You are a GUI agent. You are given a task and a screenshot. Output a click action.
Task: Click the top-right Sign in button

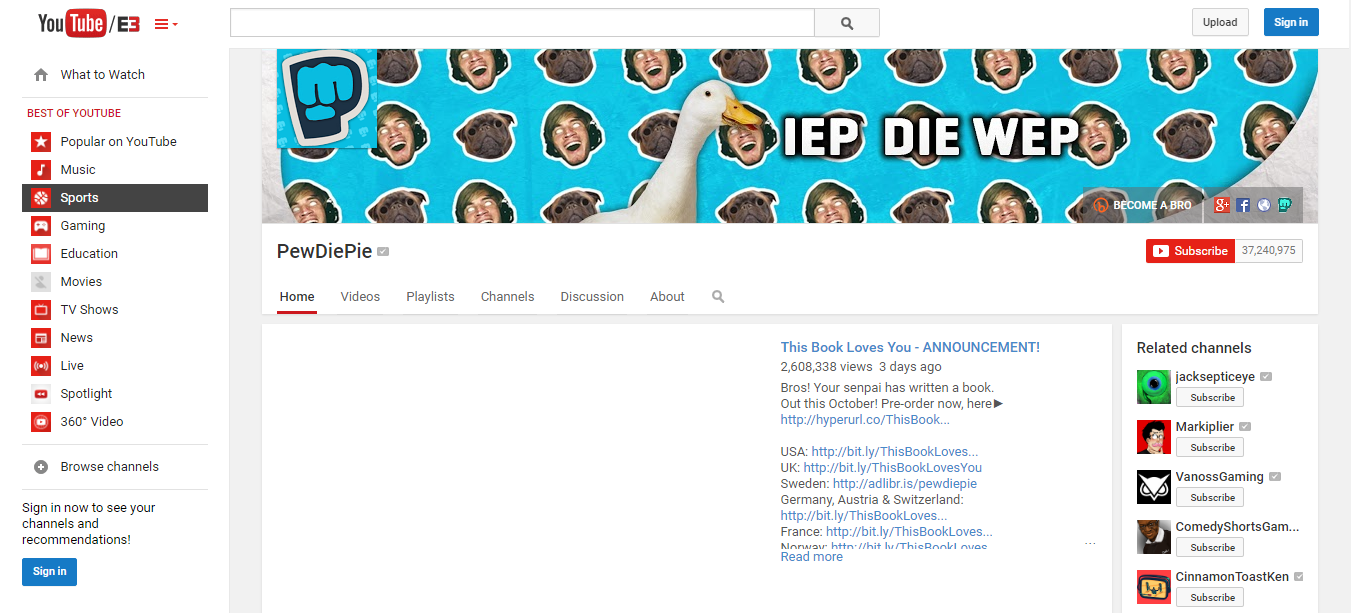pyautogui.click(x=1291, y=22)
